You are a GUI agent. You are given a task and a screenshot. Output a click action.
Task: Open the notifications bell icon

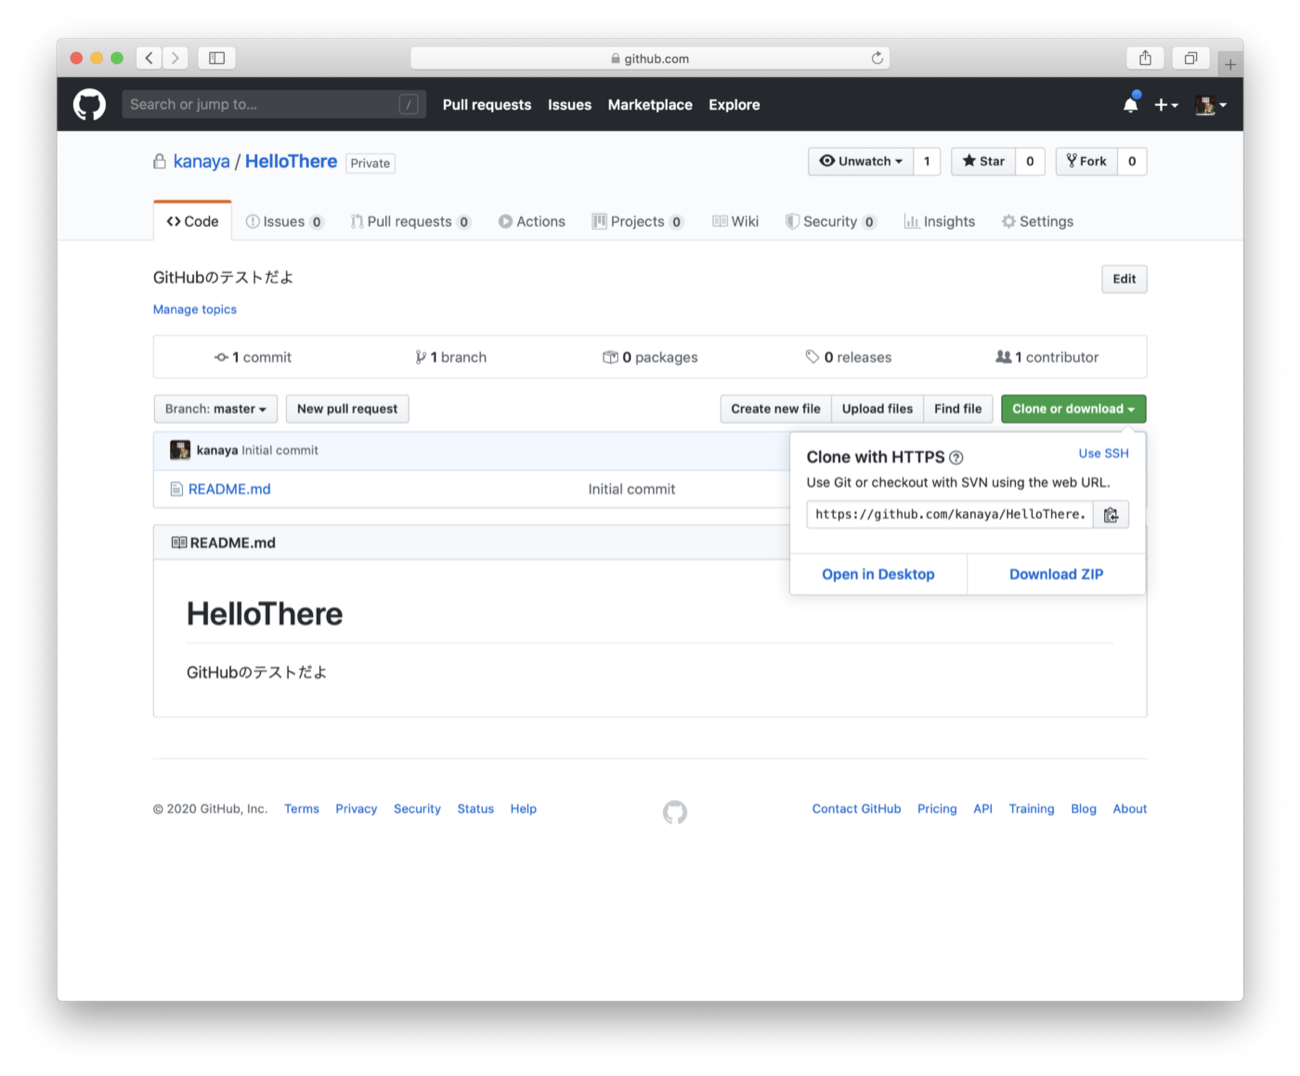[x=1131, y=104]
